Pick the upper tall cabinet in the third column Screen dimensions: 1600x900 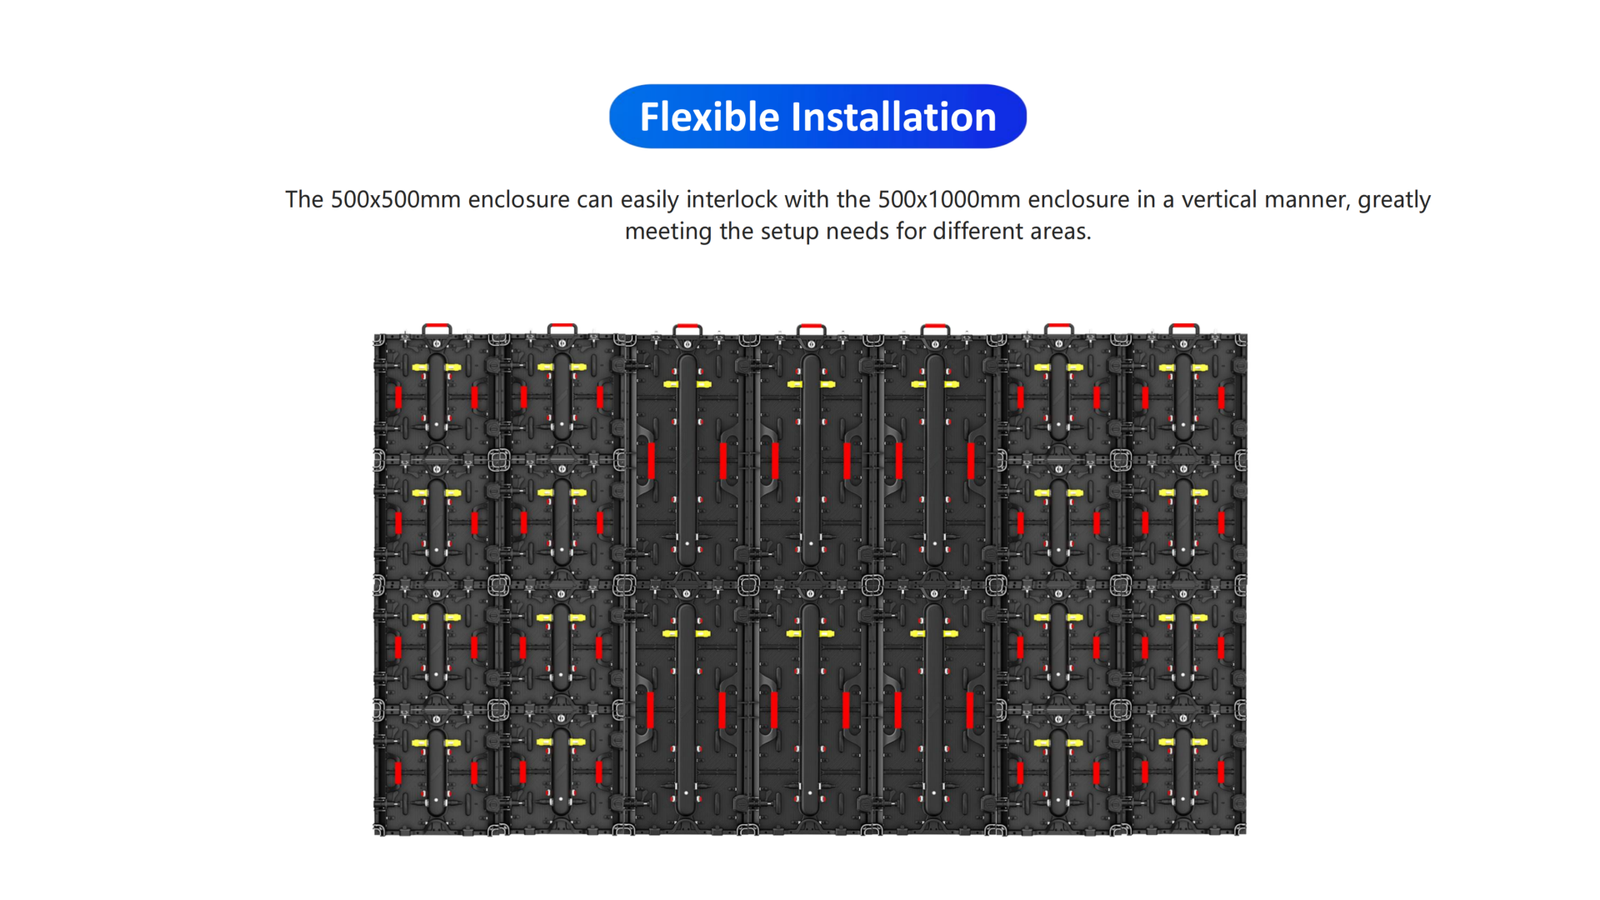pyautogui.click(x=686, y=460)
